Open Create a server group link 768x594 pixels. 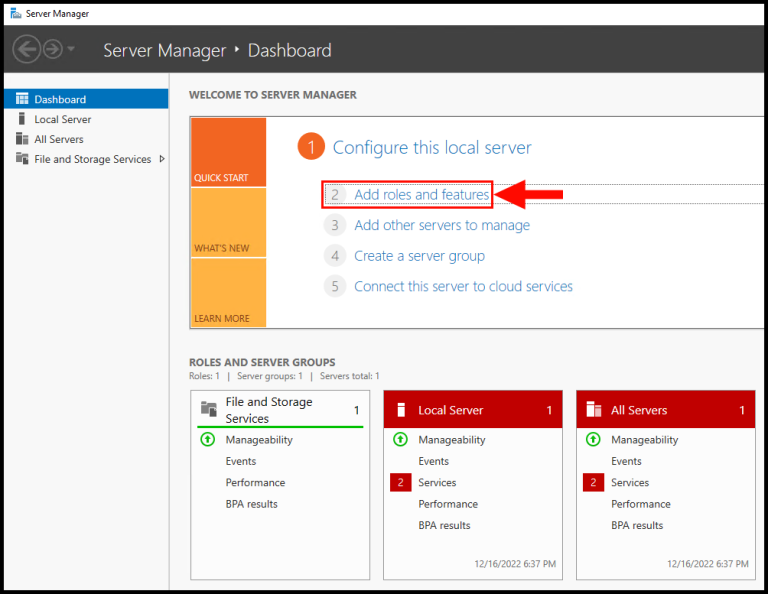419,256
